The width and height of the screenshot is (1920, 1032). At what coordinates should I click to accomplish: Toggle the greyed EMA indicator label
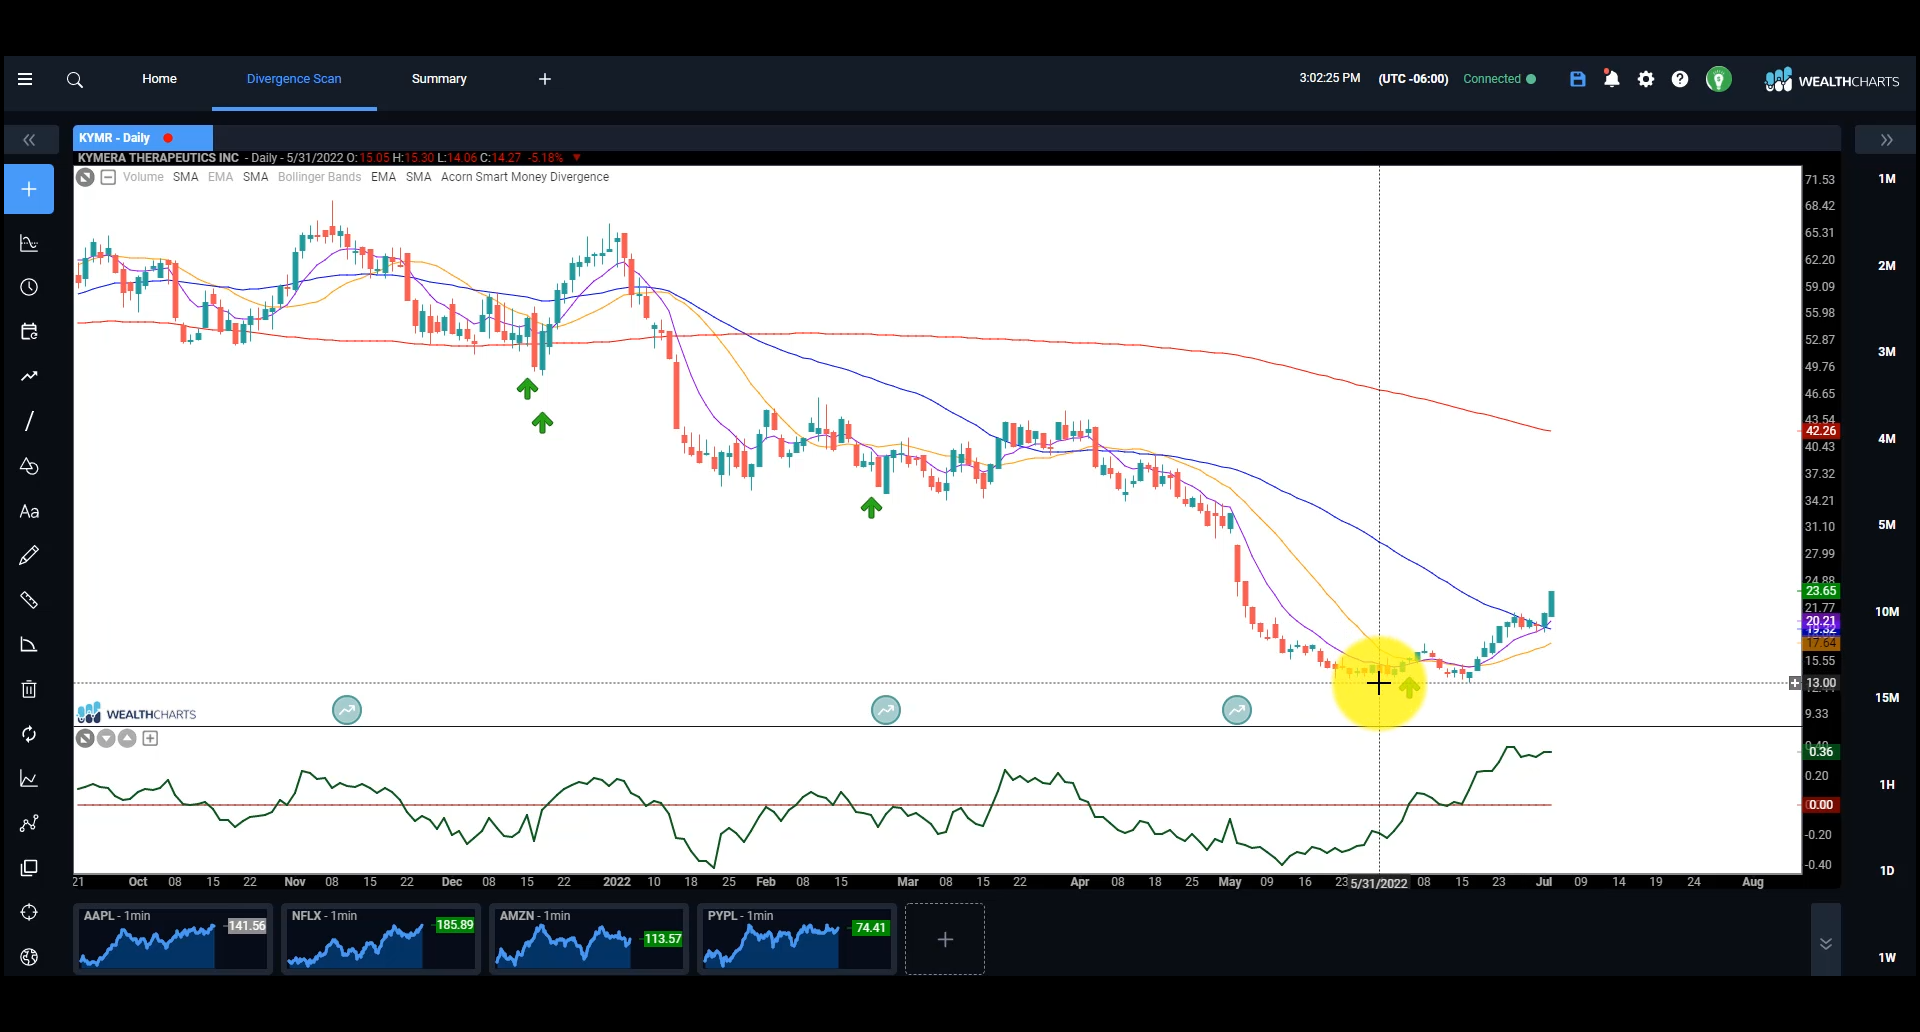pyautogui.click(x=220, y=177)
